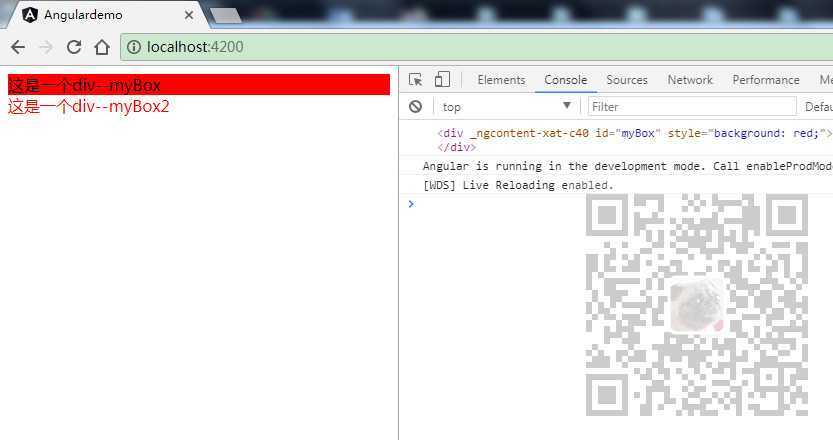The image size is (833, 440).
Task: Click the closing </div> console line
Action: 457,147
